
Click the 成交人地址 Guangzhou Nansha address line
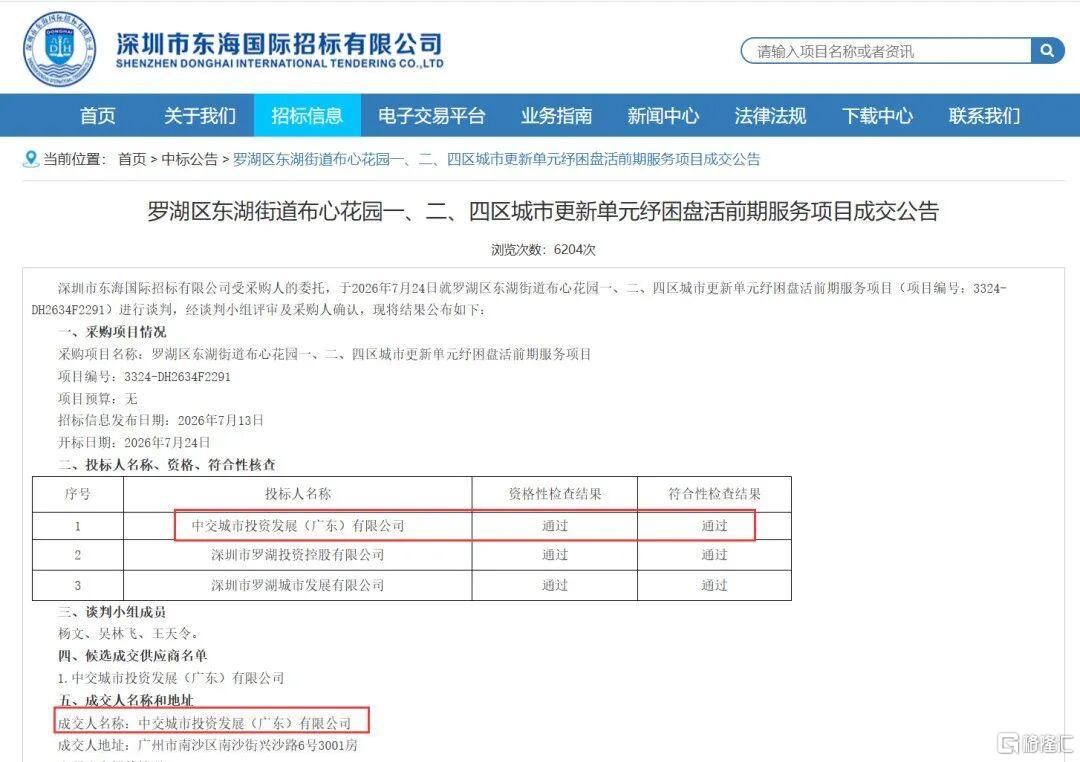click(207, 745)
